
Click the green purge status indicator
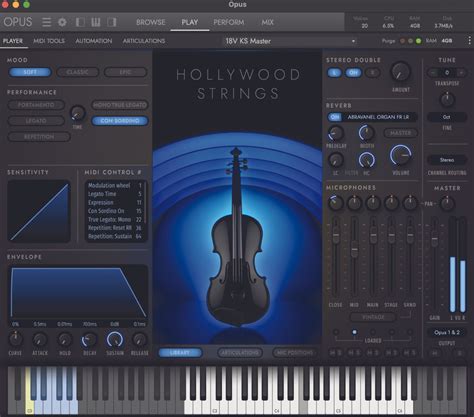coord(418,41)
